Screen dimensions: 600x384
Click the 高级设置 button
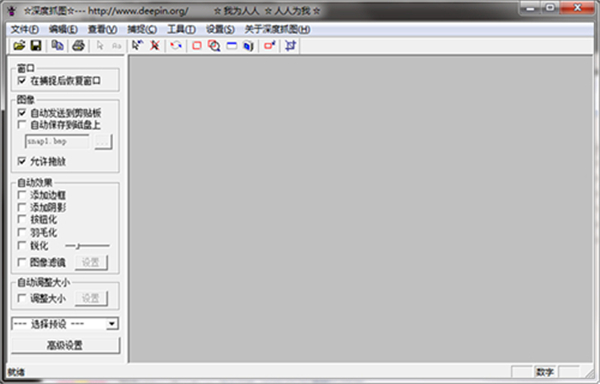pos(65,345)
